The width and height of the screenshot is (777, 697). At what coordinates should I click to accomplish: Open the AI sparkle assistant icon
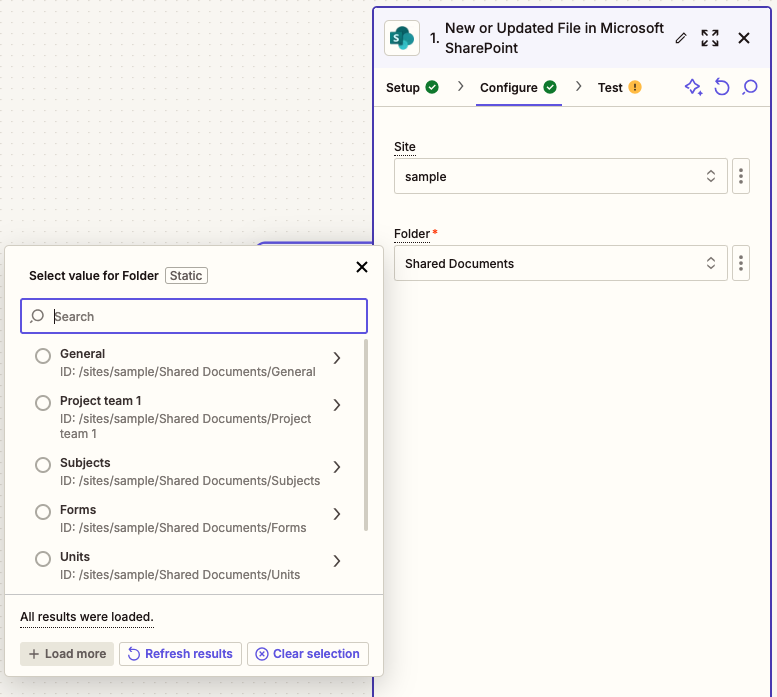coord(693,88)
